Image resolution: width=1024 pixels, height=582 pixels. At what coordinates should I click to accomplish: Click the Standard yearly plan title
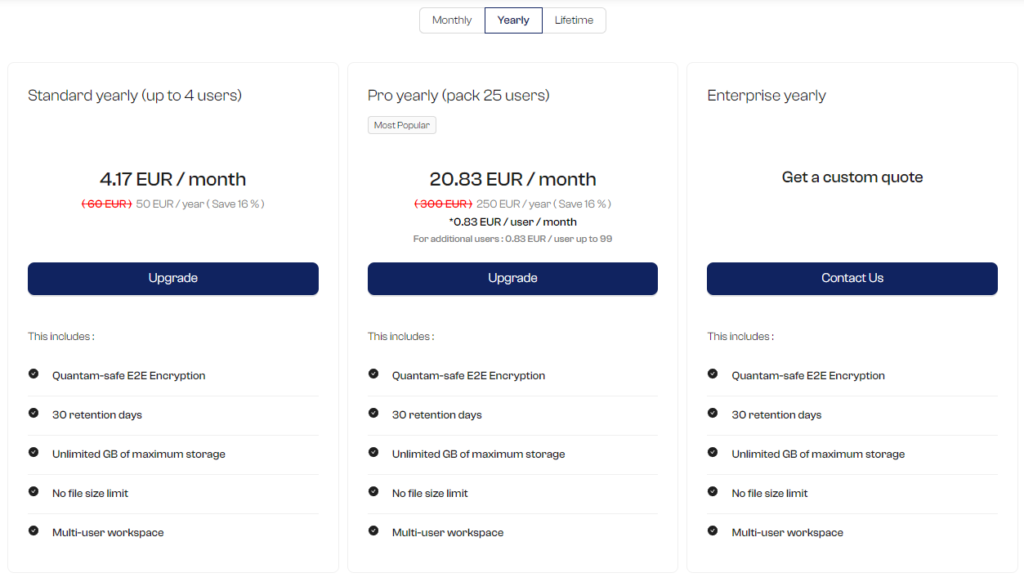click(135, 95)
